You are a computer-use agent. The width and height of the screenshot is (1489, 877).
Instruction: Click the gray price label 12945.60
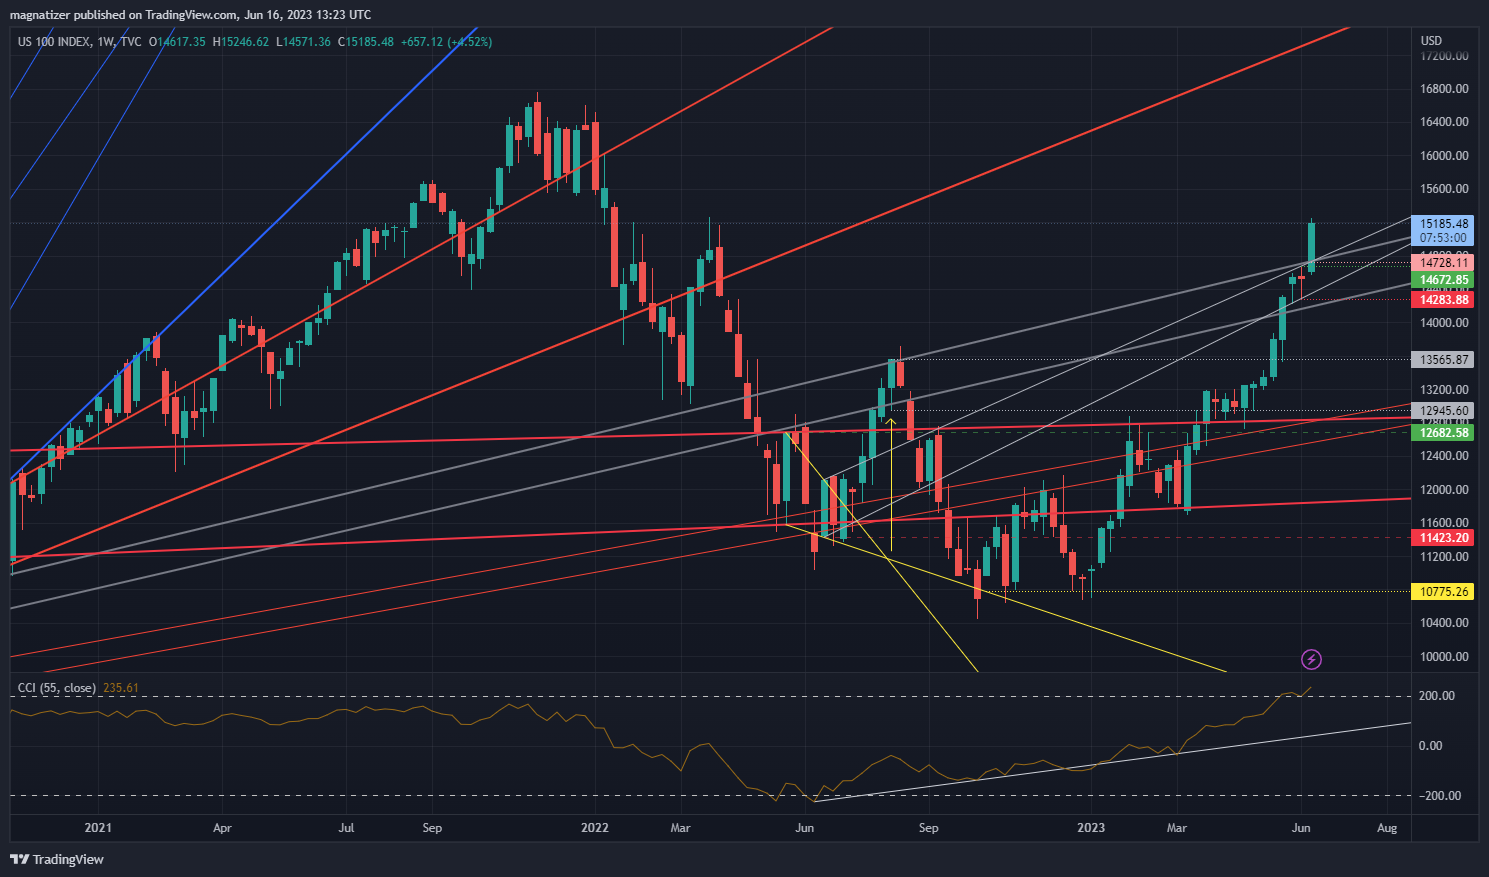[x=1444, y=411]
